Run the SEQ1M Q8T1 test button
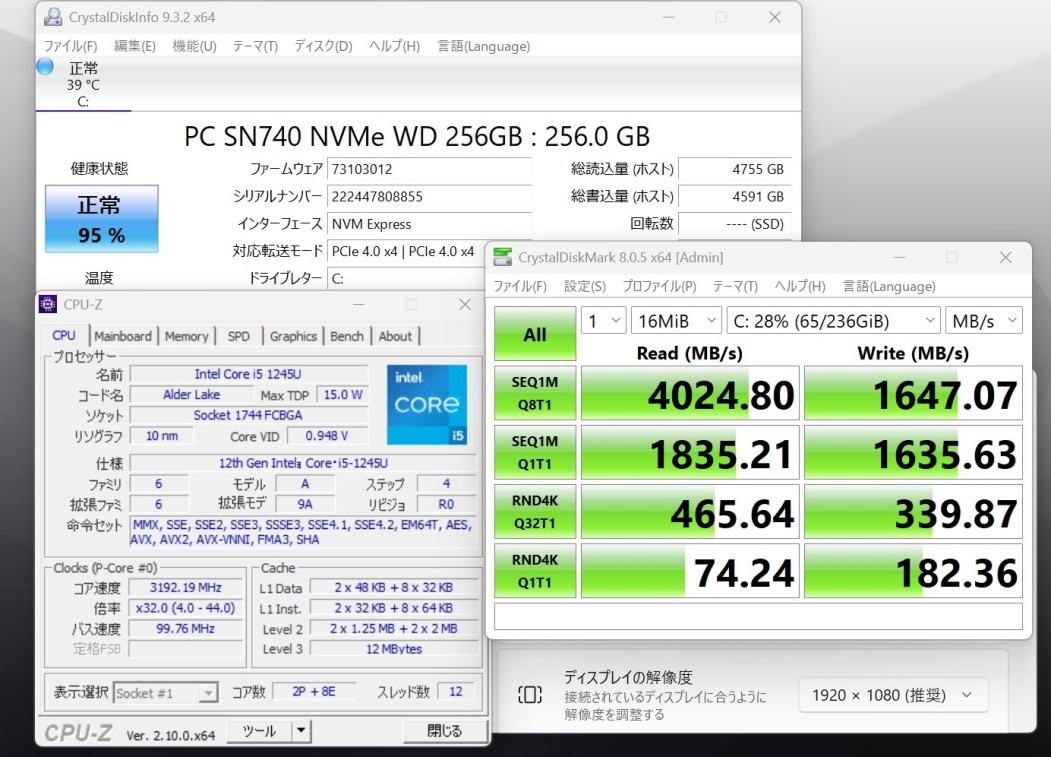Image resolution: width=1051 pixels, height=757 pixels. pos(535,393)
